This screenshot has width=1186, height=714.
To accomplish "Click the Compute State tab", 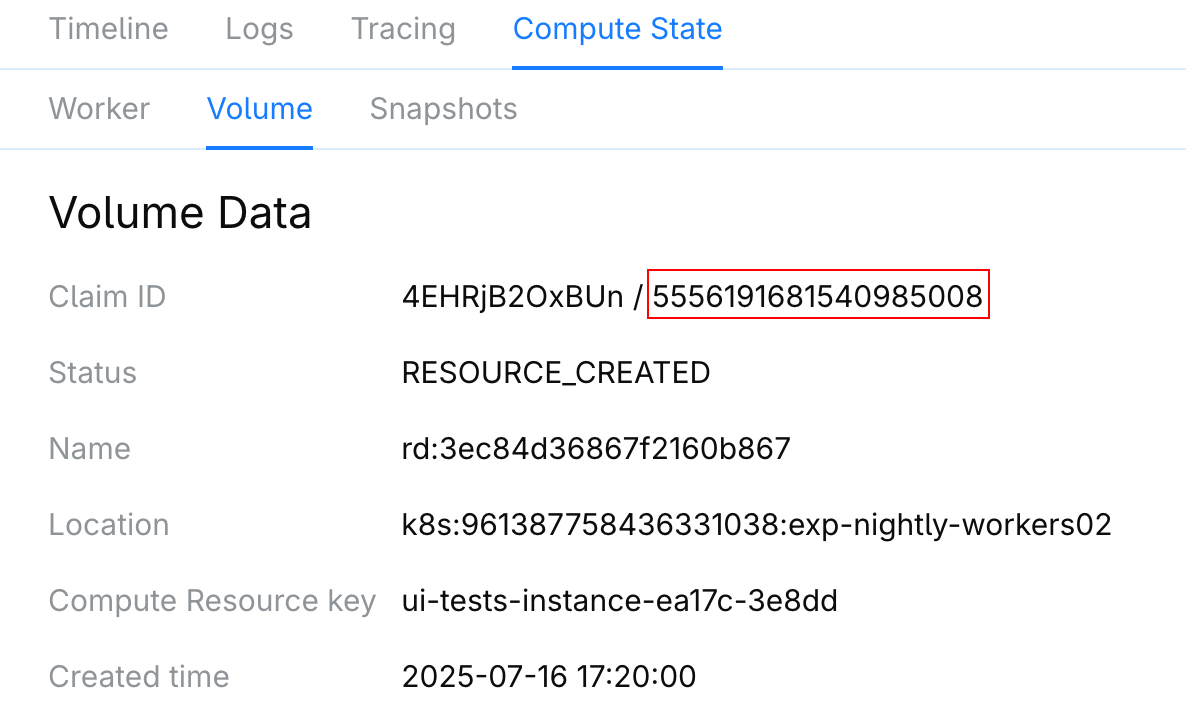I will 617,29.
